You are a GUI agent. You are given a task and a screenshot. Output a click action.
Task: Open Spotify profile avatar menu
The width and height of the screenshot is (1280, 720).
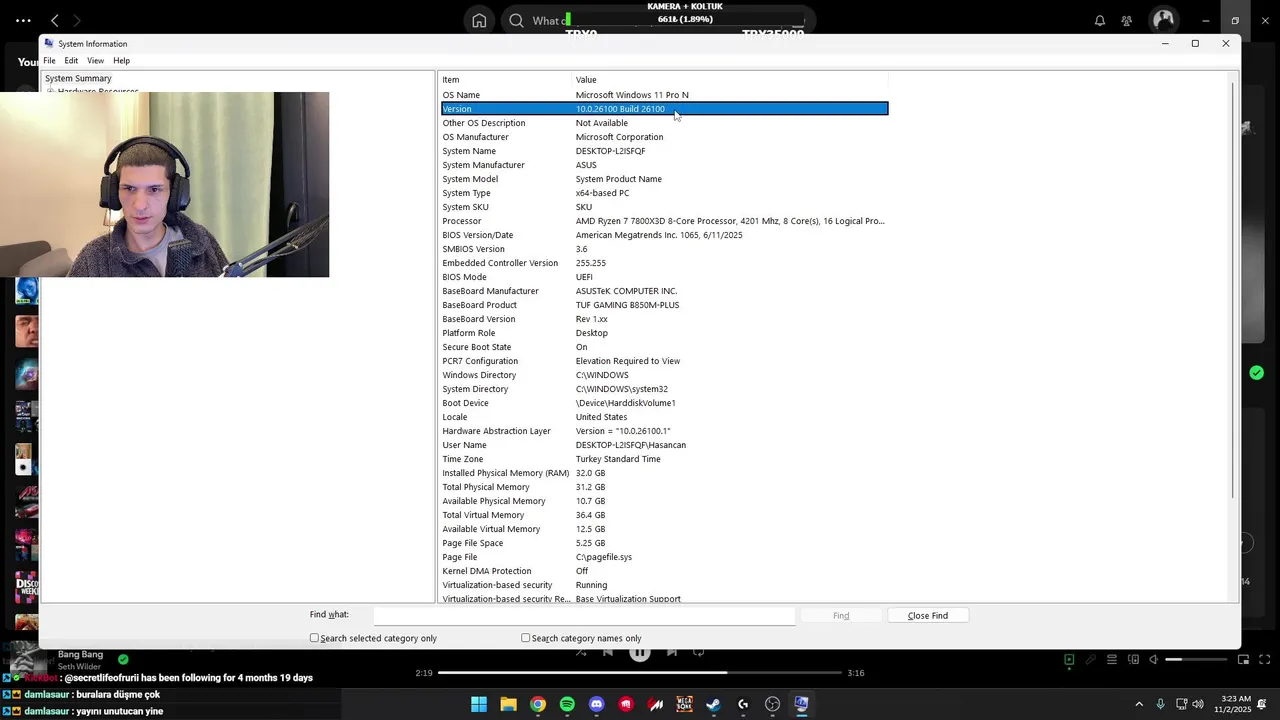[x=1163, y=20]
